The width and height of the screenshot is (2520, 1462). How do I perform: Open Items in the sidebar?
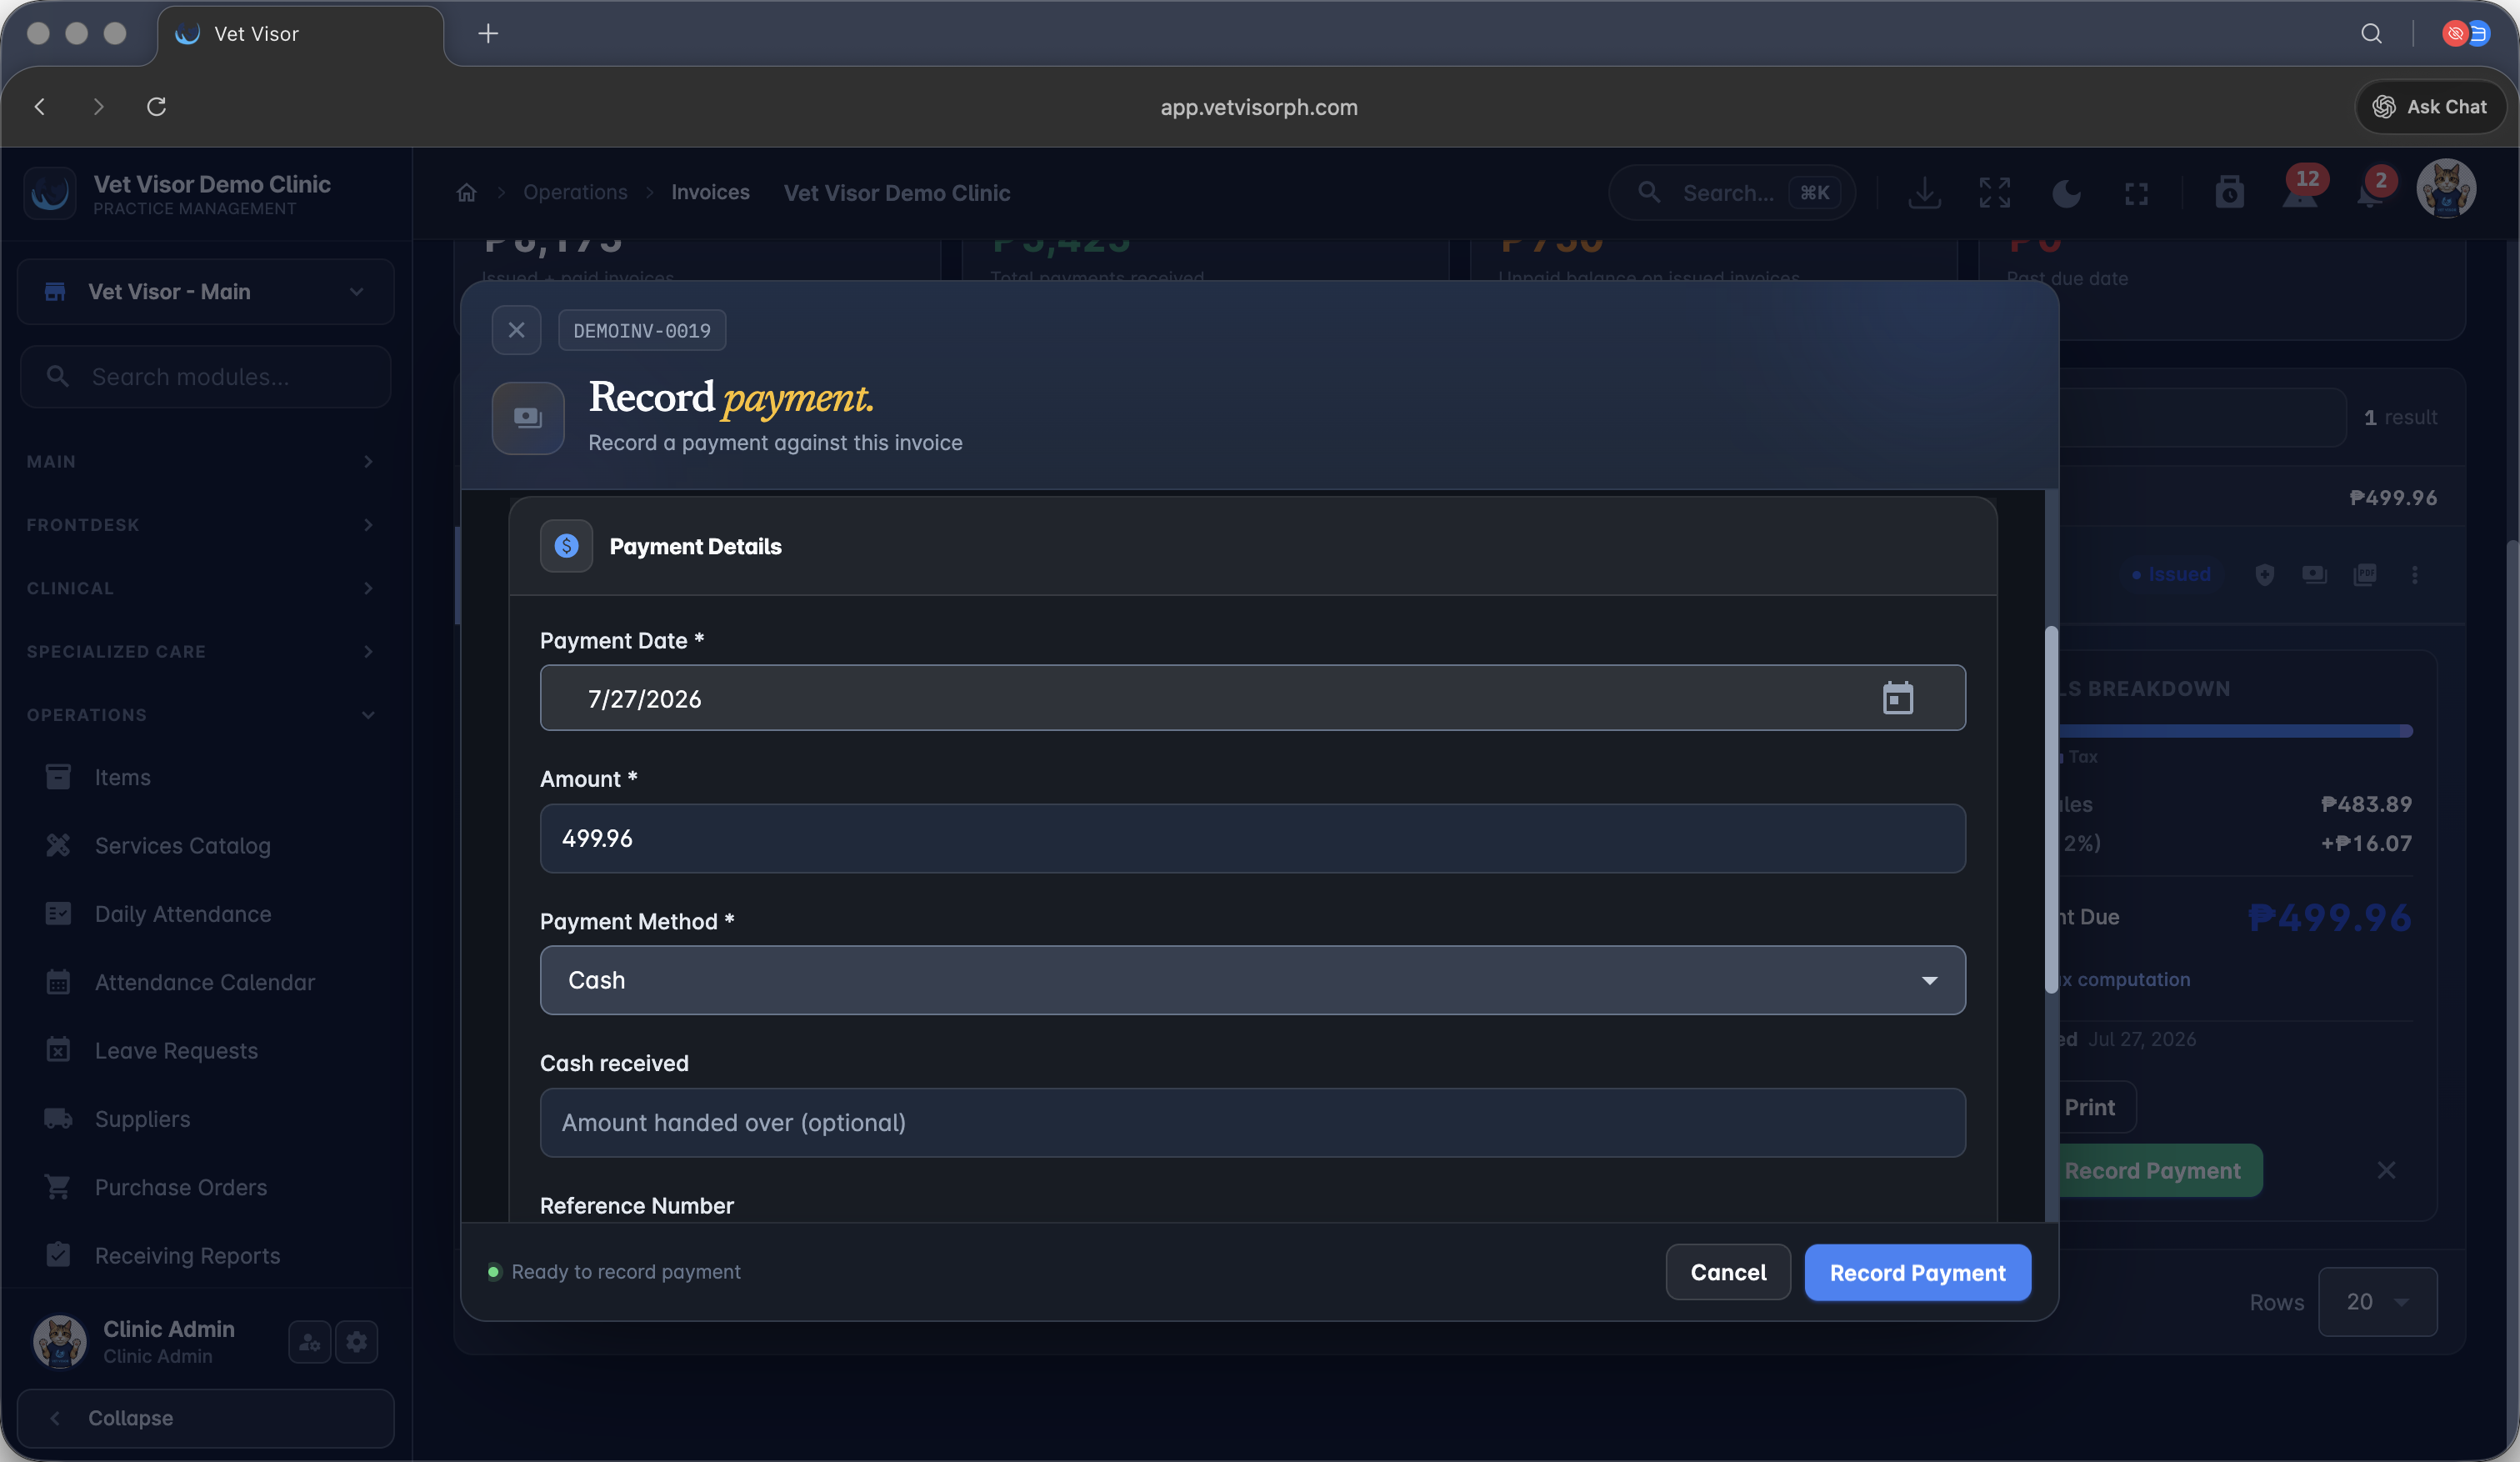click(206, 777)
